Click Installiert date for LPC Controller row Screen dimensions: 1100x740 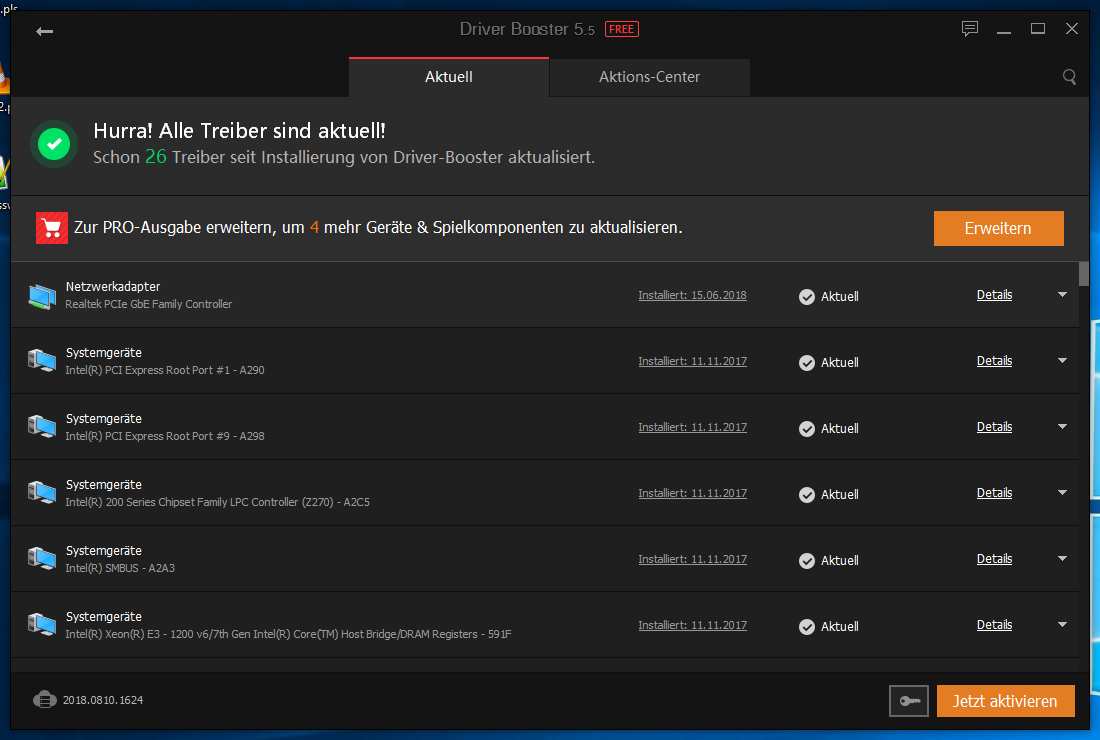click(692, 493)
